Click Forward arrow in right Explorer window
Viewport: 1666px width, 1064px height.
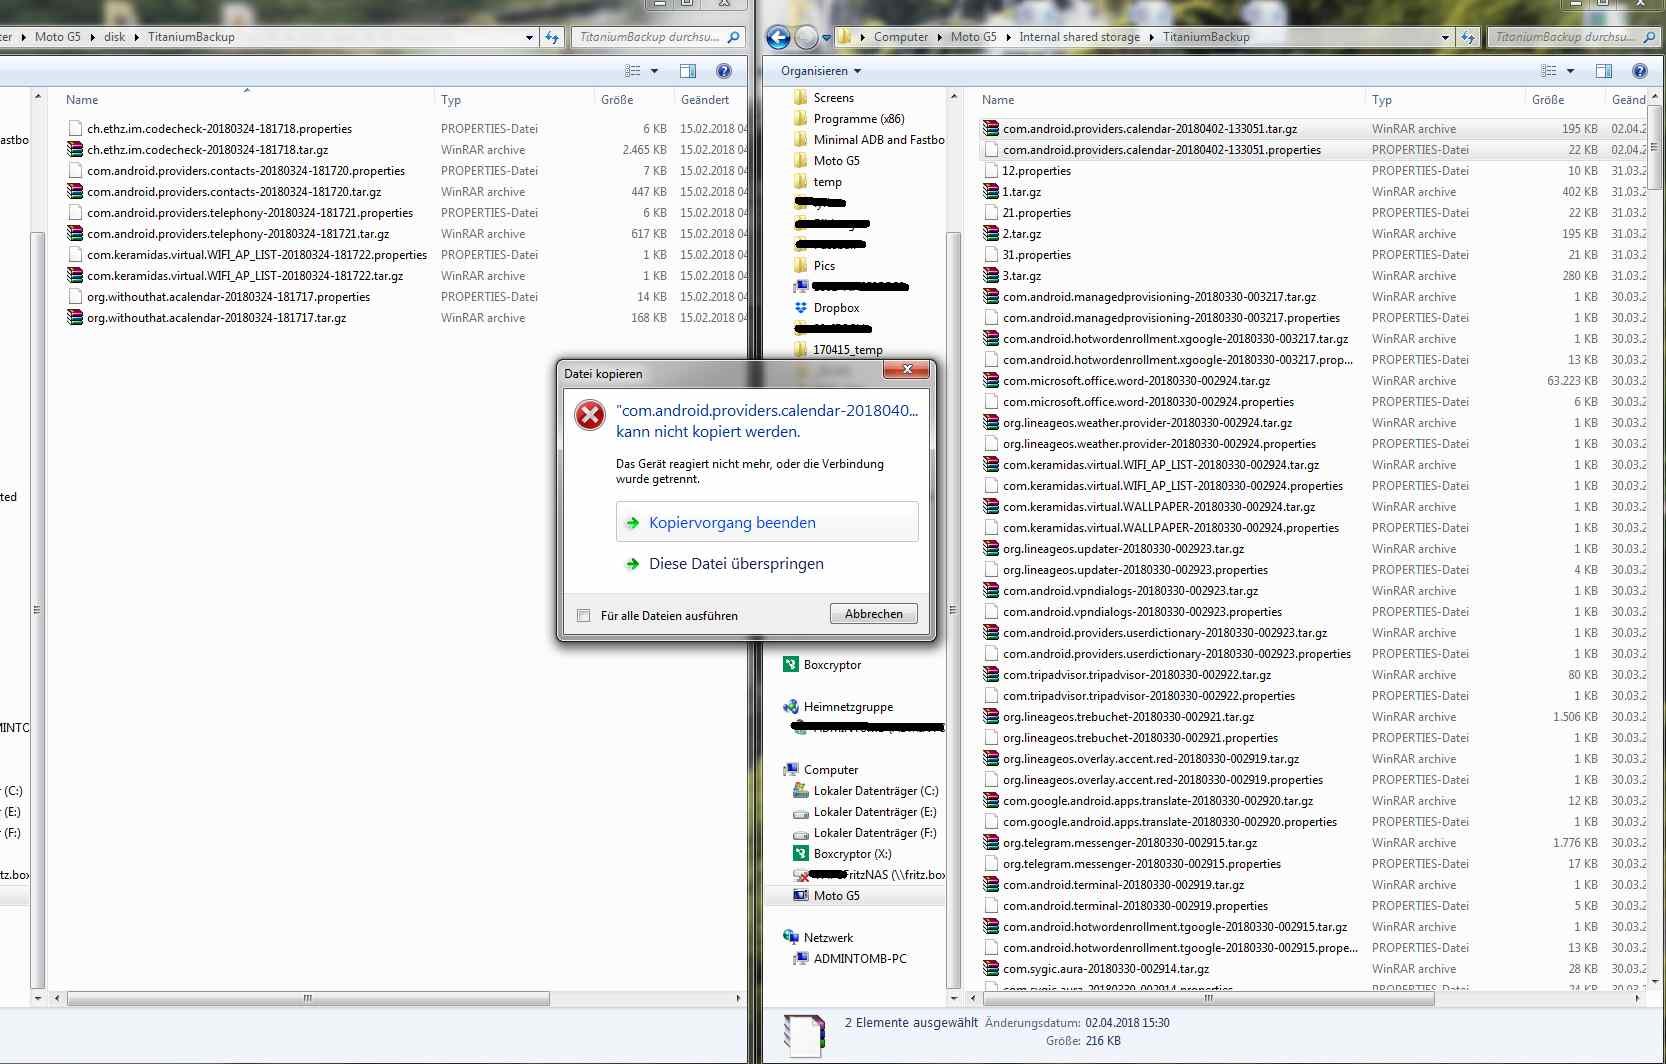806,38
